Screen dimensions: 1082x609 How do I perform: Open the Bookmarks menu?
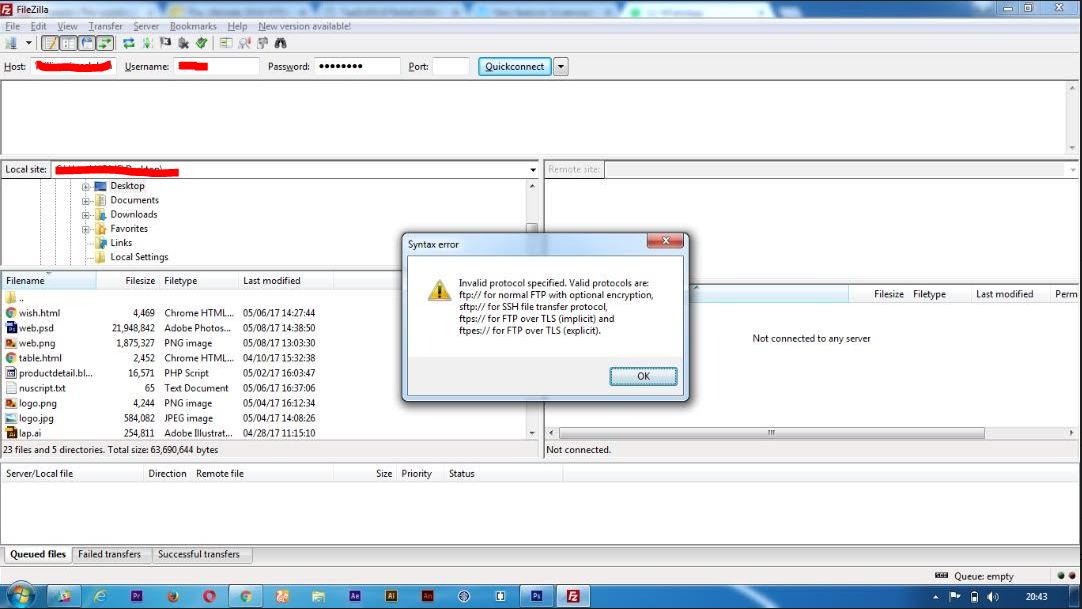click(193, 26)
